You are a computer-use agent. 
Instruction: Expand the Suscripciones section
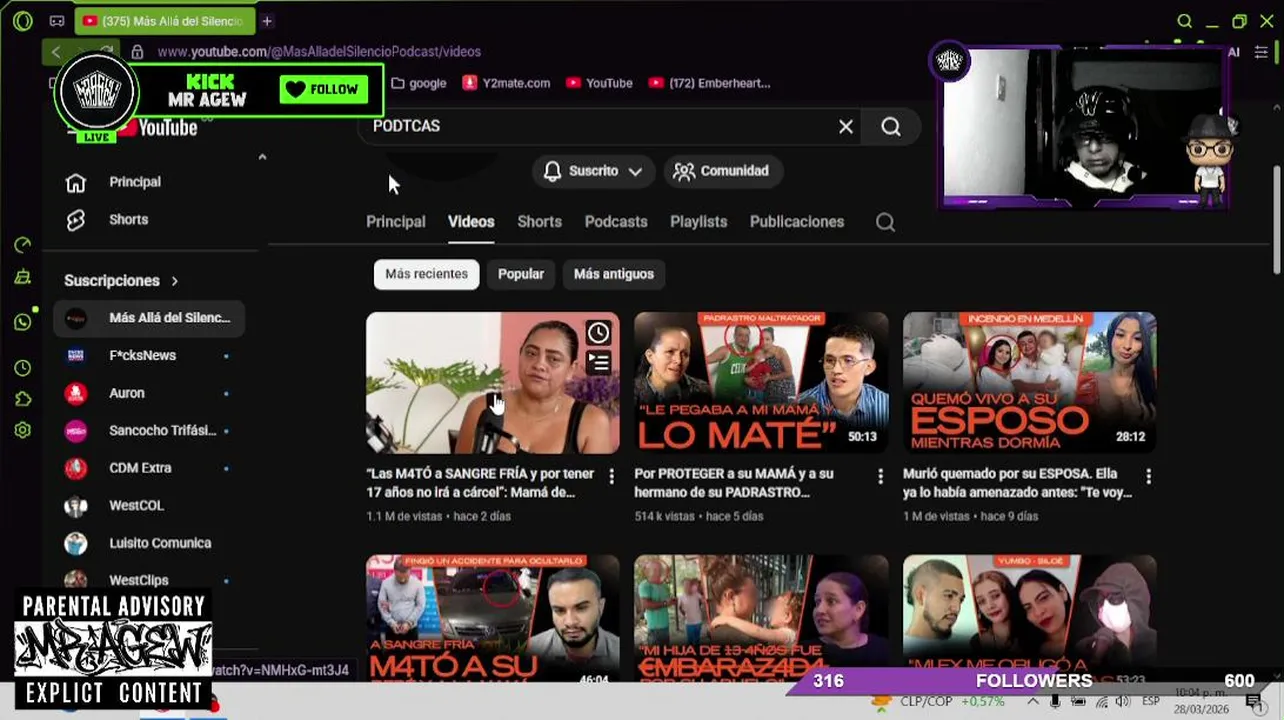pos(122,281)
